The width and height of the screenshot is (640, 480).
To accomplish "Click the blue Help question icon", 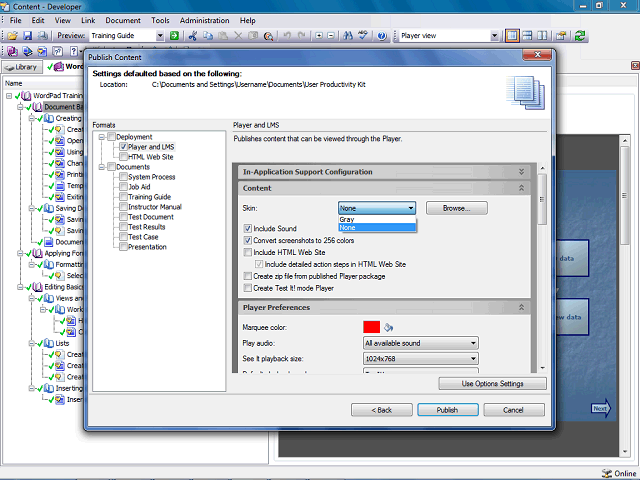I will pyautogui.click(x=382, y=36).
